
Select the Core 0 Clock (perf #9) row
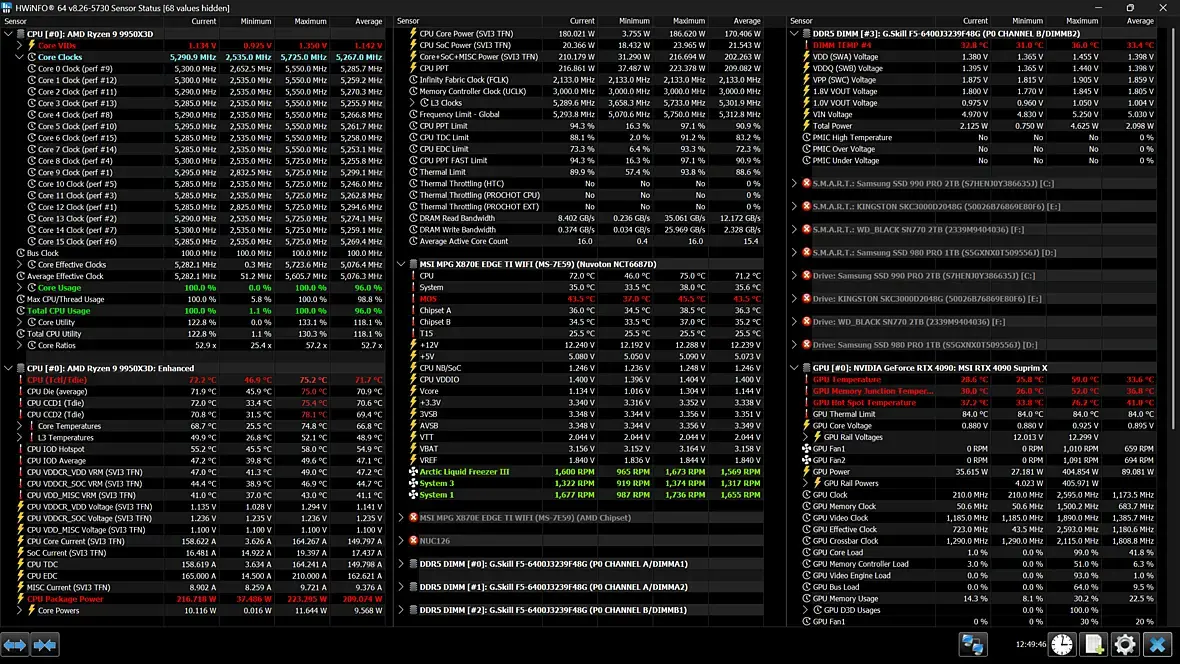click(194, 69)
